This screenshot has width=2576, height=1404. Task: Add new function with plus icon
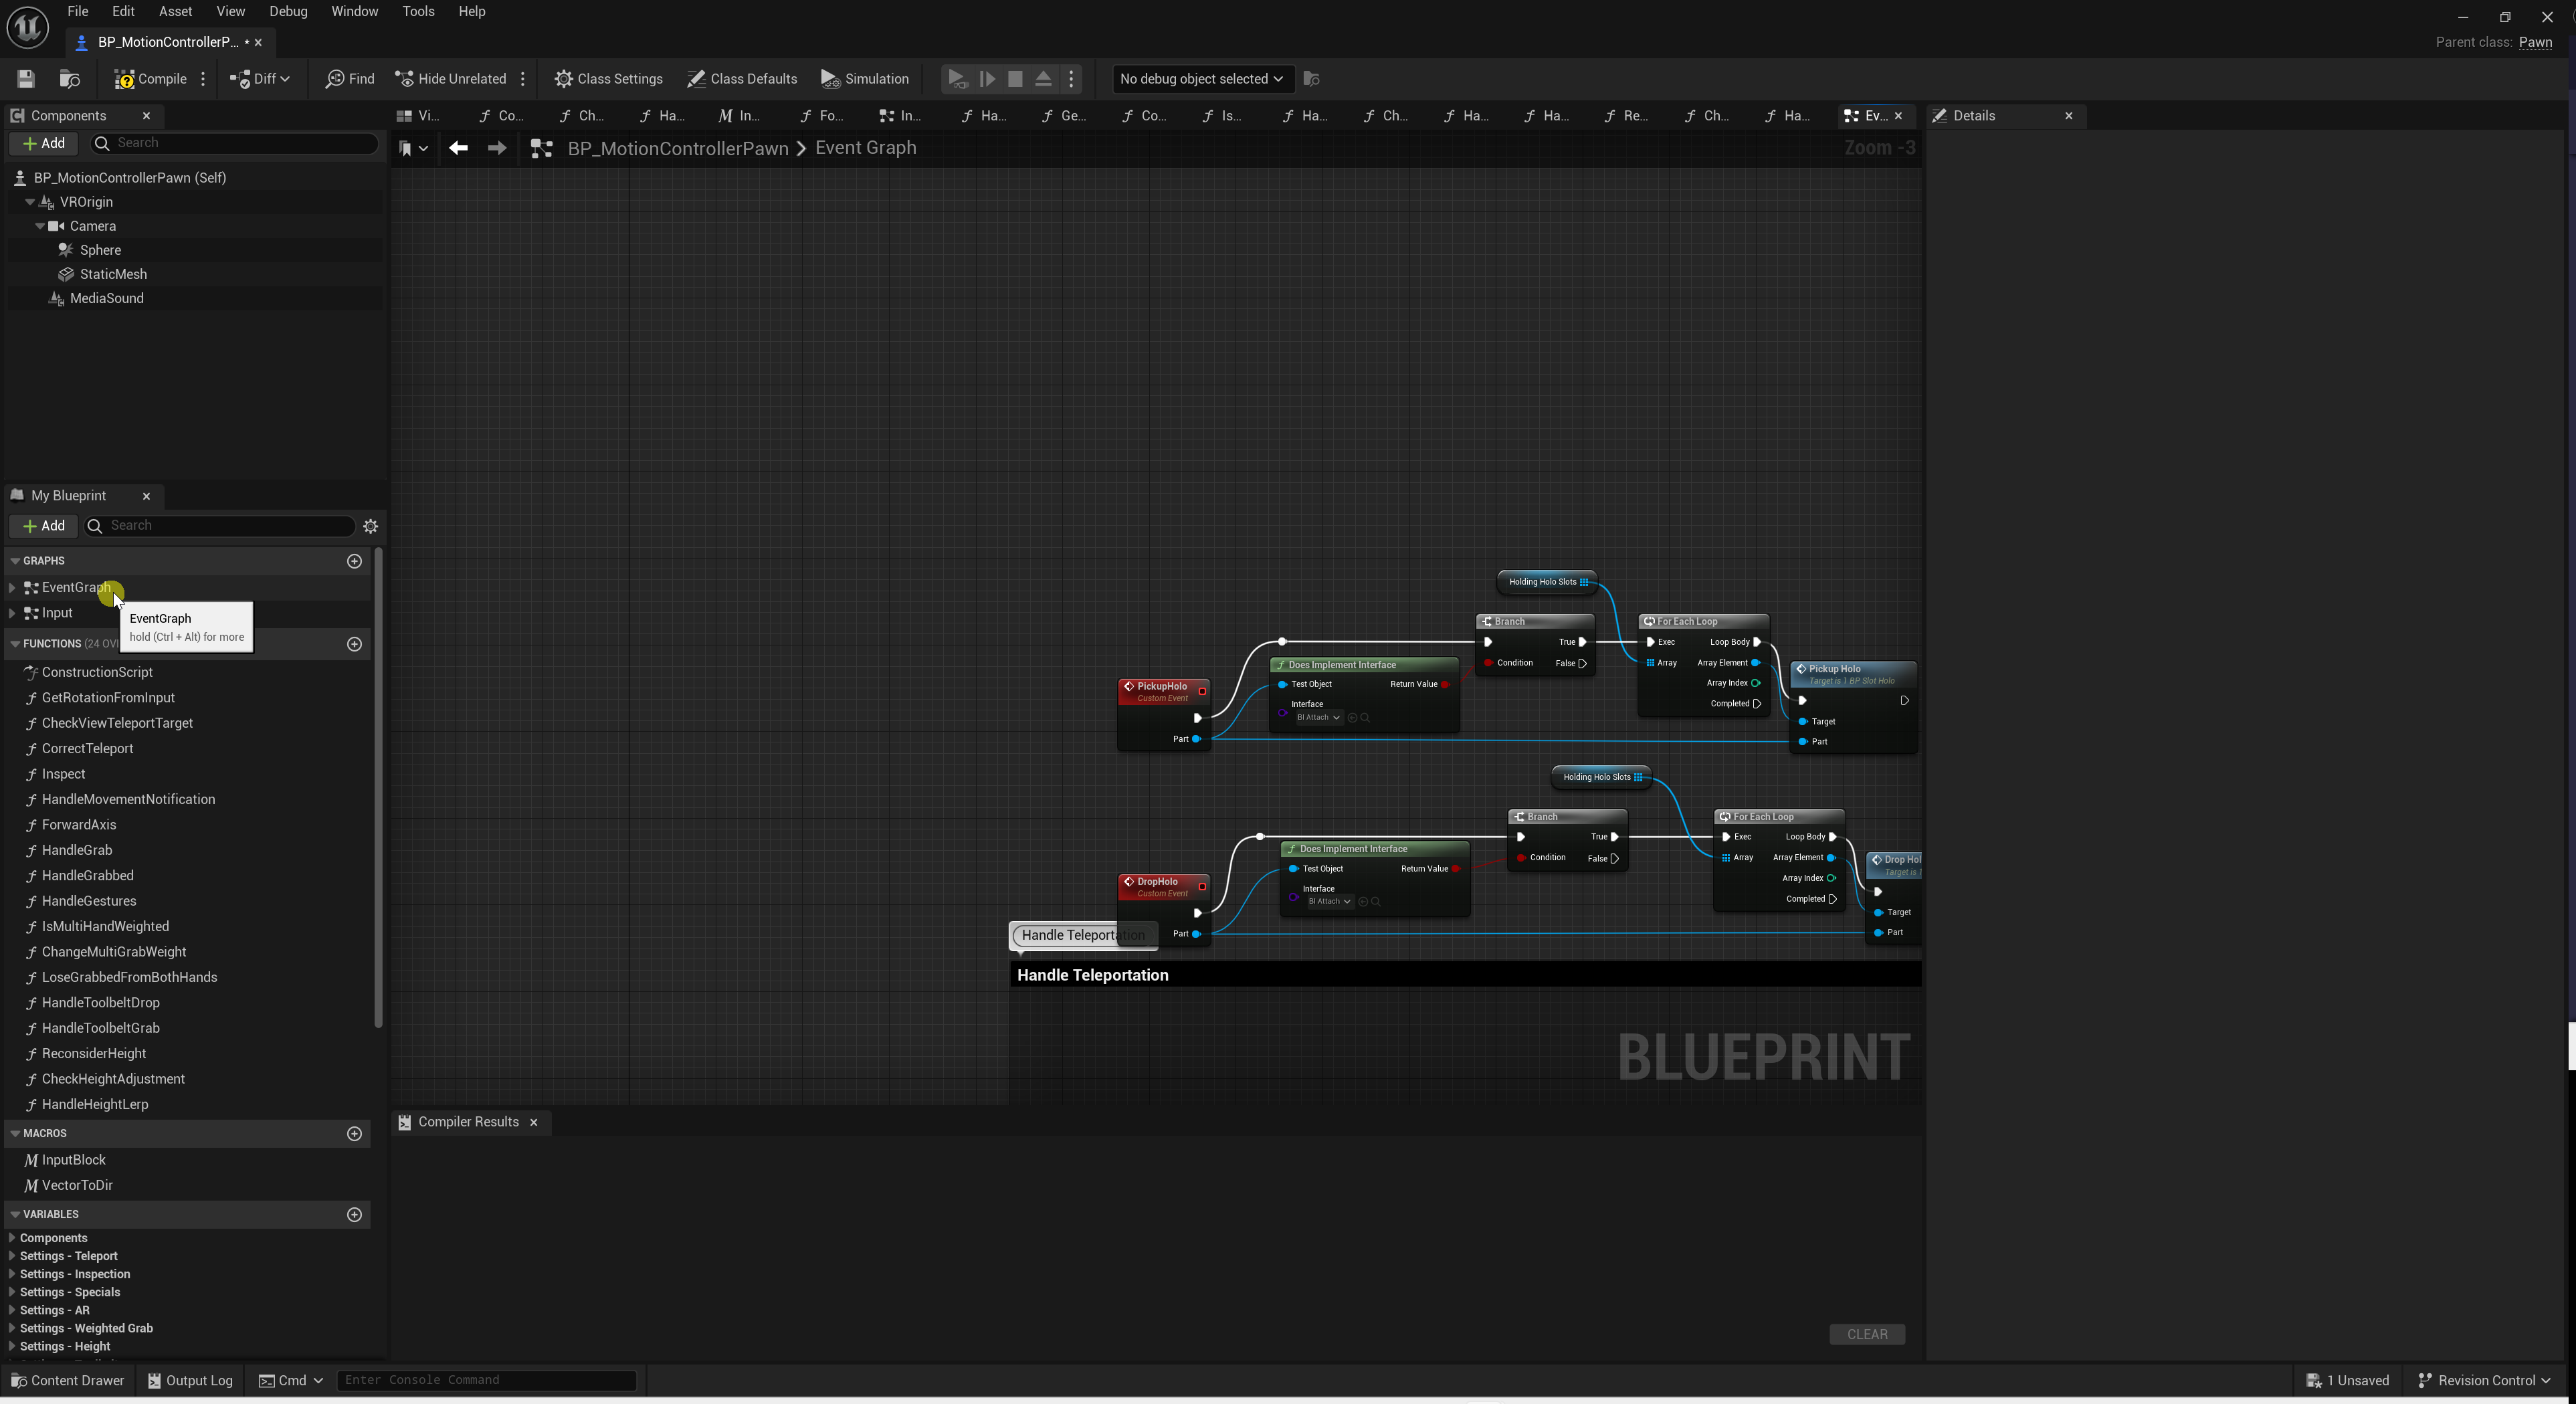(x=354, y=644)
